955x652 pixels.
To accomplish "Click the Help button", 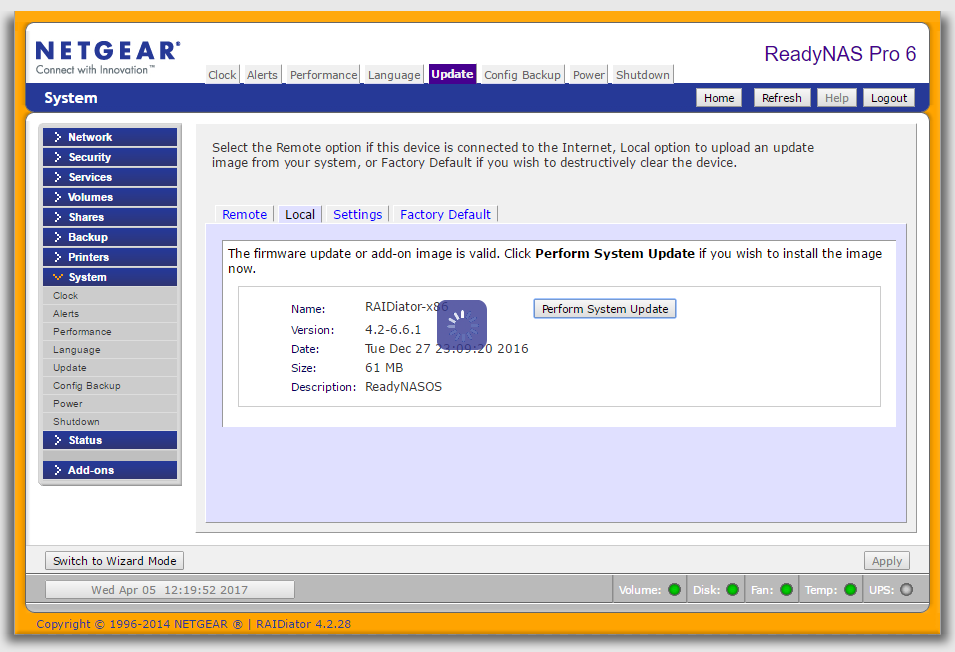I will (837, 98).
